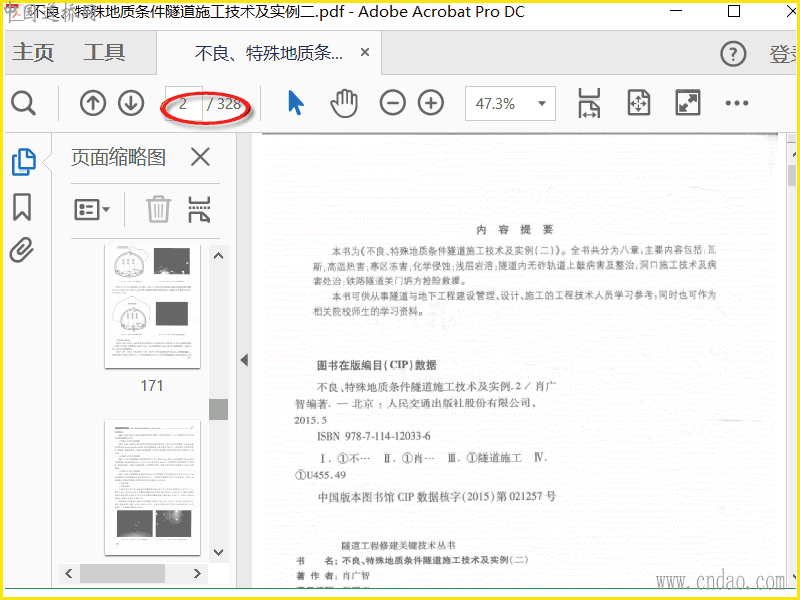Go to next page arrow
Viewport: 800px width, 600px height.
(131, 104)
